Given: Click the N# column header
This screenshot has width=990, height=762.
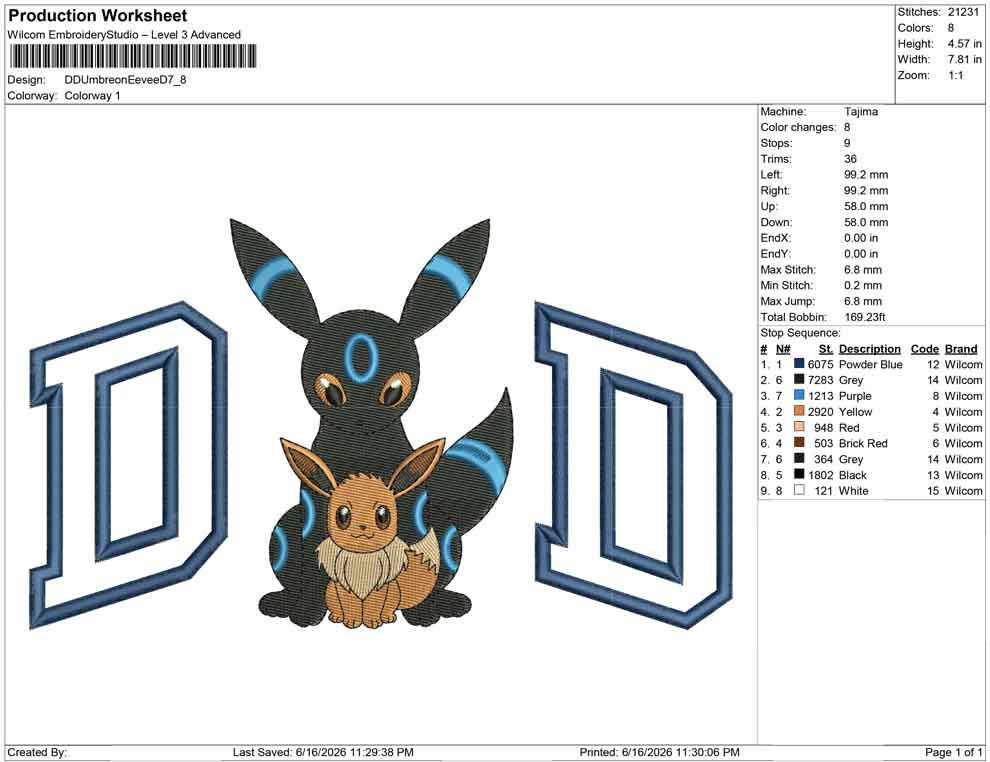Looking at the screenshot, I should click(x=783, y=349).
